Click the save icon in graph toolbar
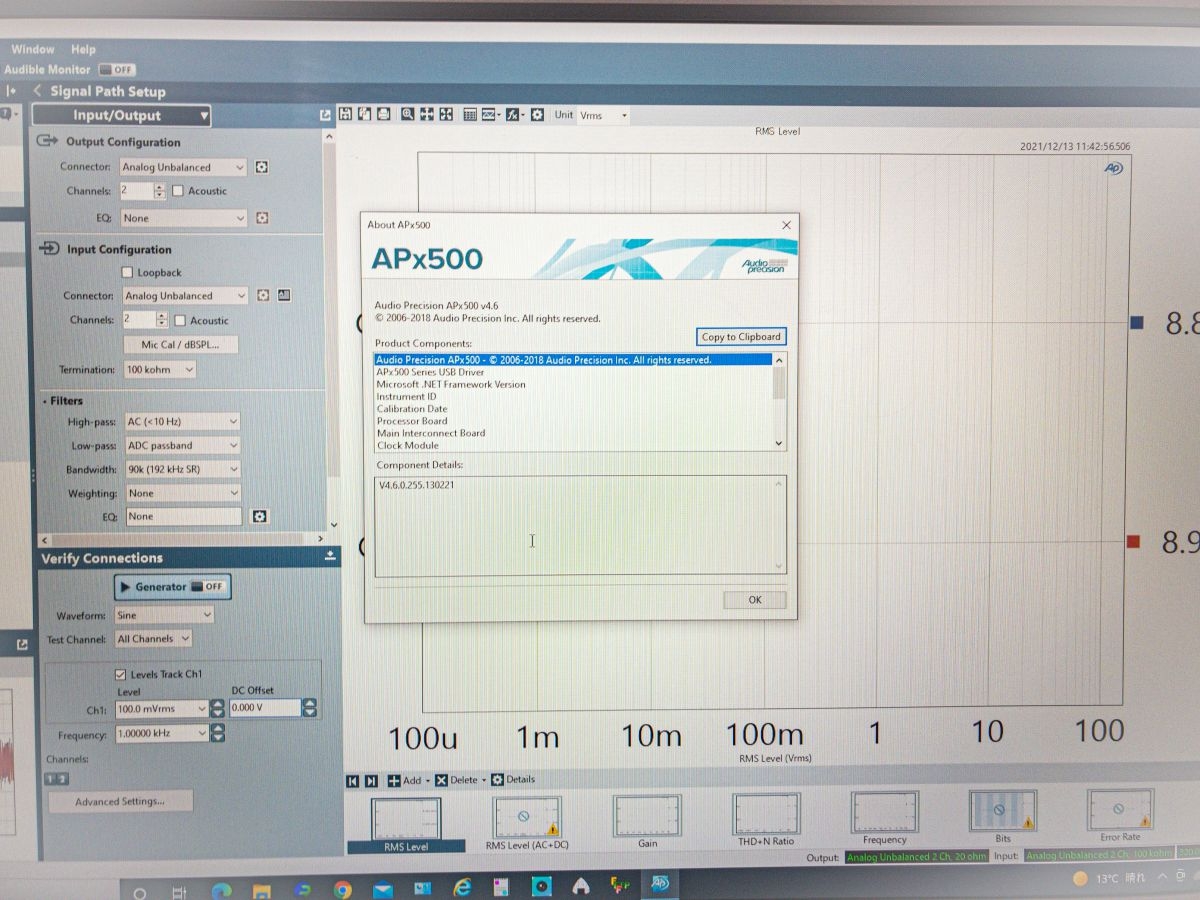This screenshot has height=900, width=1200. click(345, 115)
